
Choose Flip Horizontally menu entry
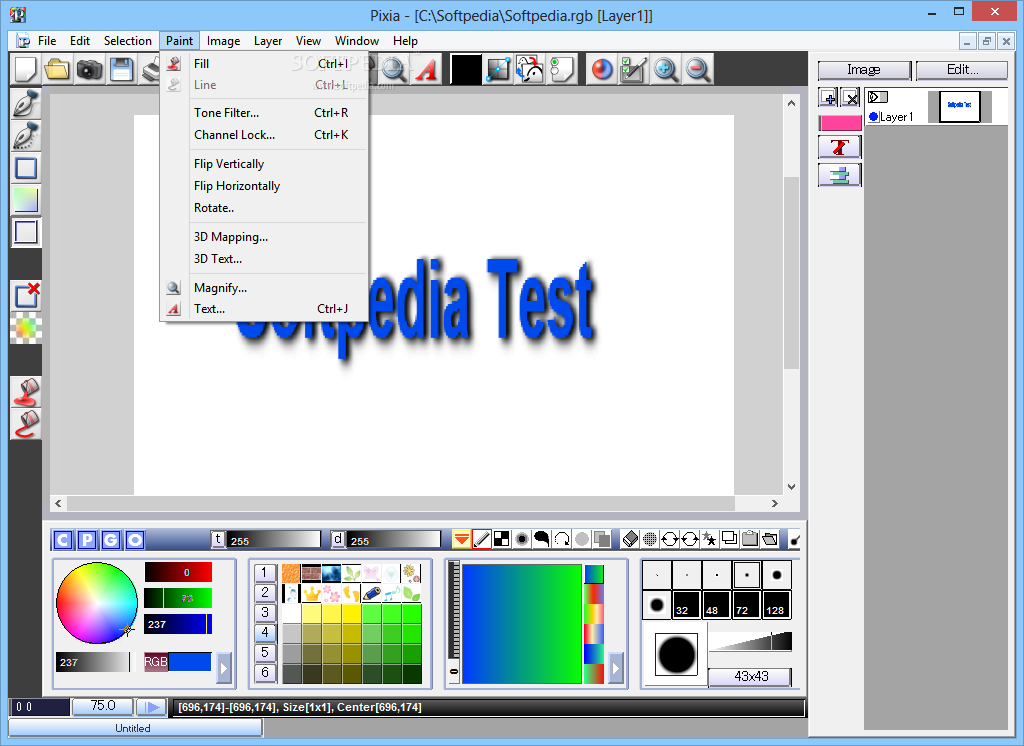[264, 186]
